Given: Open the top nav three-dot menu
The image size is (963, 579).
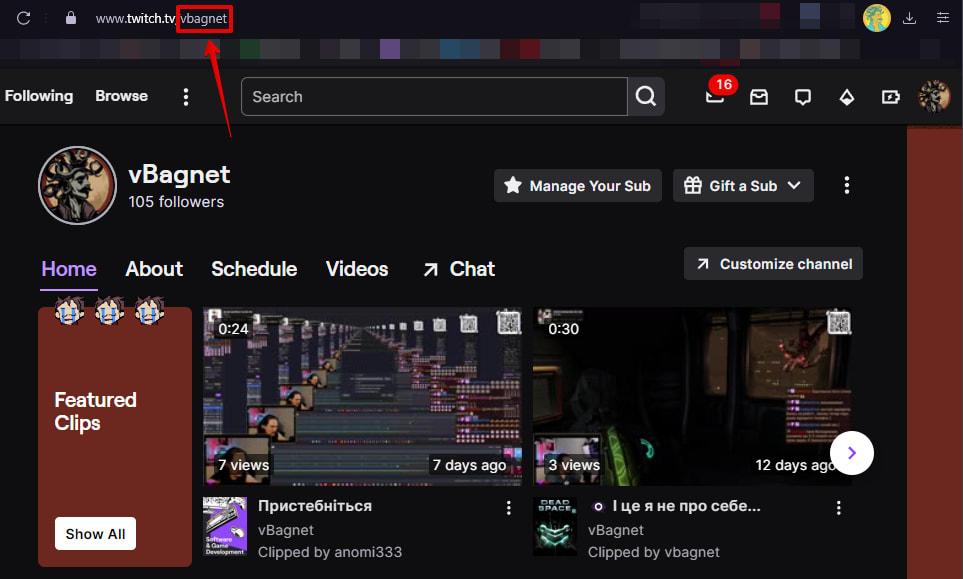Looking at the screenshot, I should [x=185, y=96].
